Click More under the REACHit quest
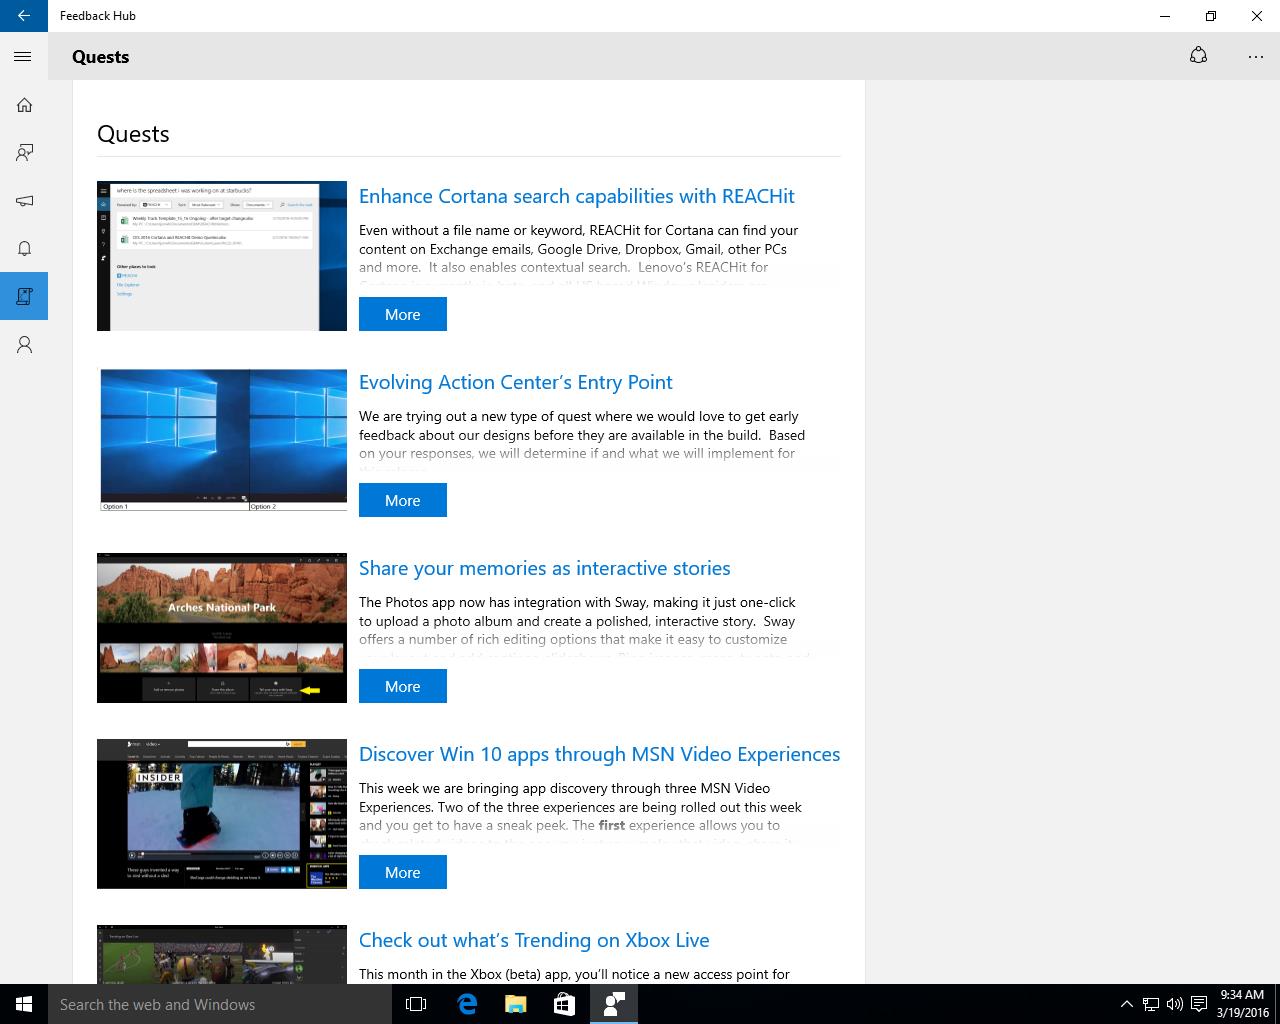1280x1024 pixels. [x=403, y=314]
